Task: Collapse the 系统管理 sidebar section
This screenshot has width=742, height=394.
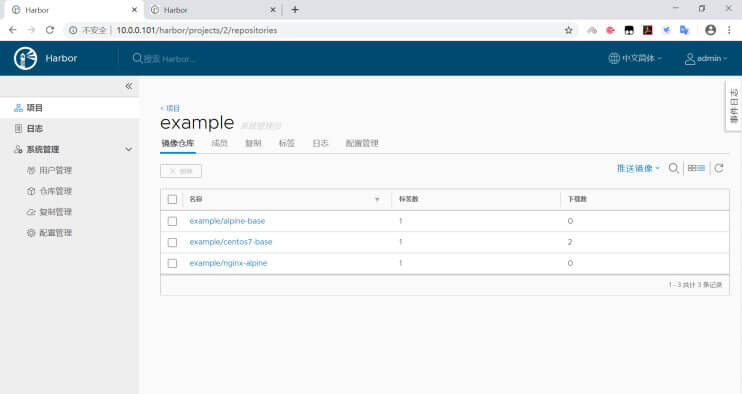Action: coord(129,149)
